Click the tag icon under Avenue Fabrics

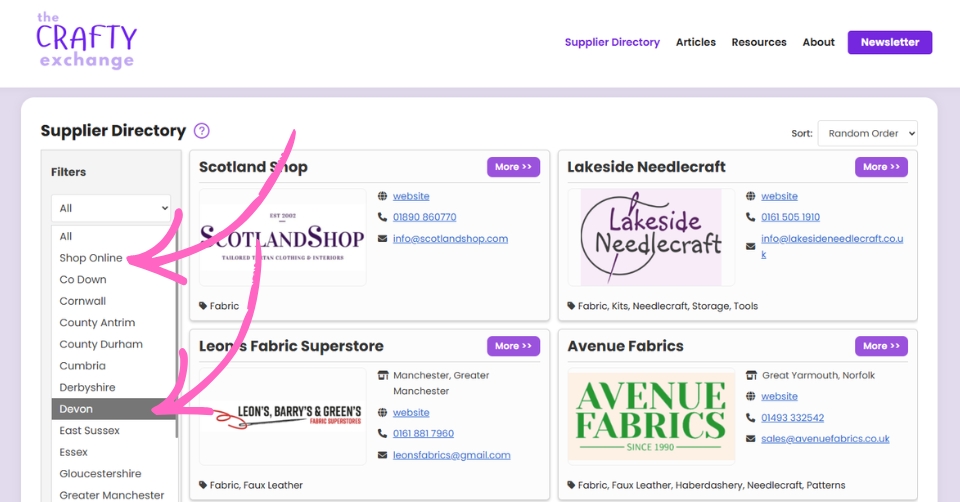[x=572, y=485]
